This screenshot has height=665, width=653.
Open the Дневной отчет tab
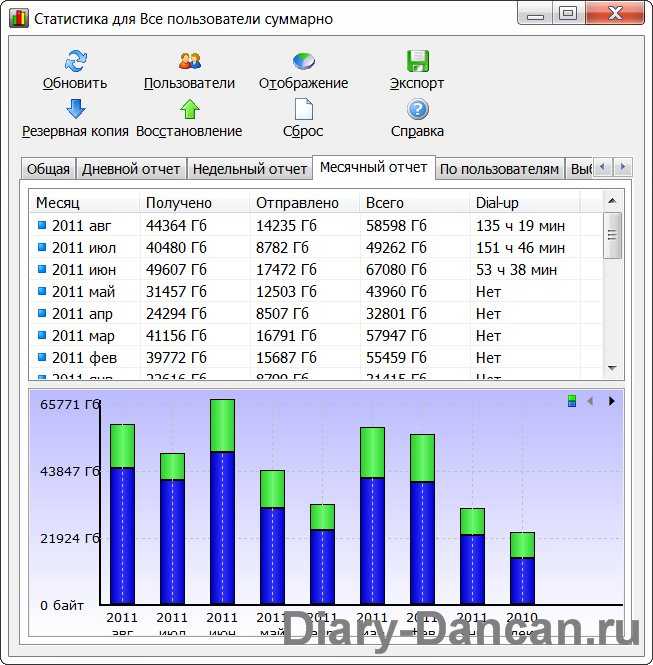(x=131, y=169)
